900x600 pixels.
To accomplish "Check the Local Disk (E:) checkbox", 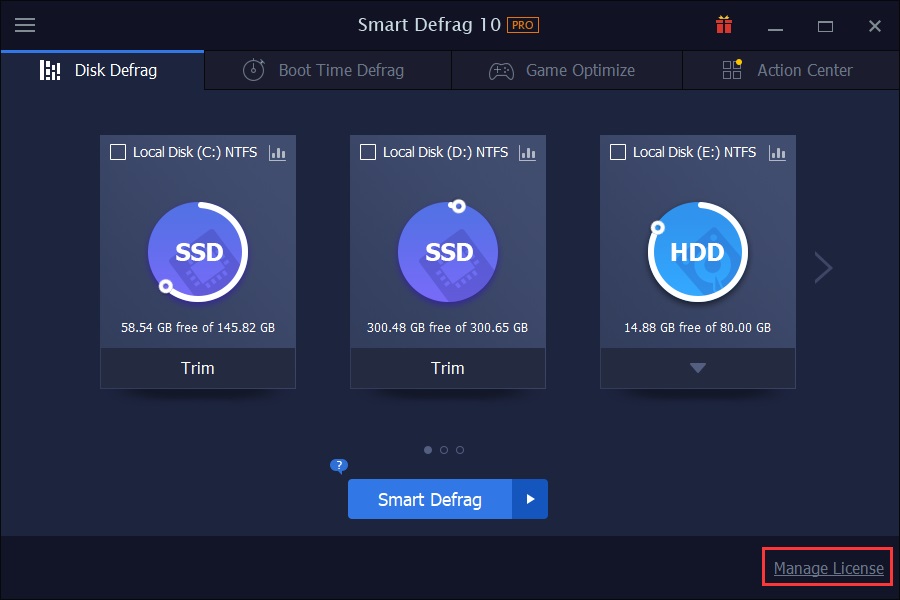I will [618, 152].
